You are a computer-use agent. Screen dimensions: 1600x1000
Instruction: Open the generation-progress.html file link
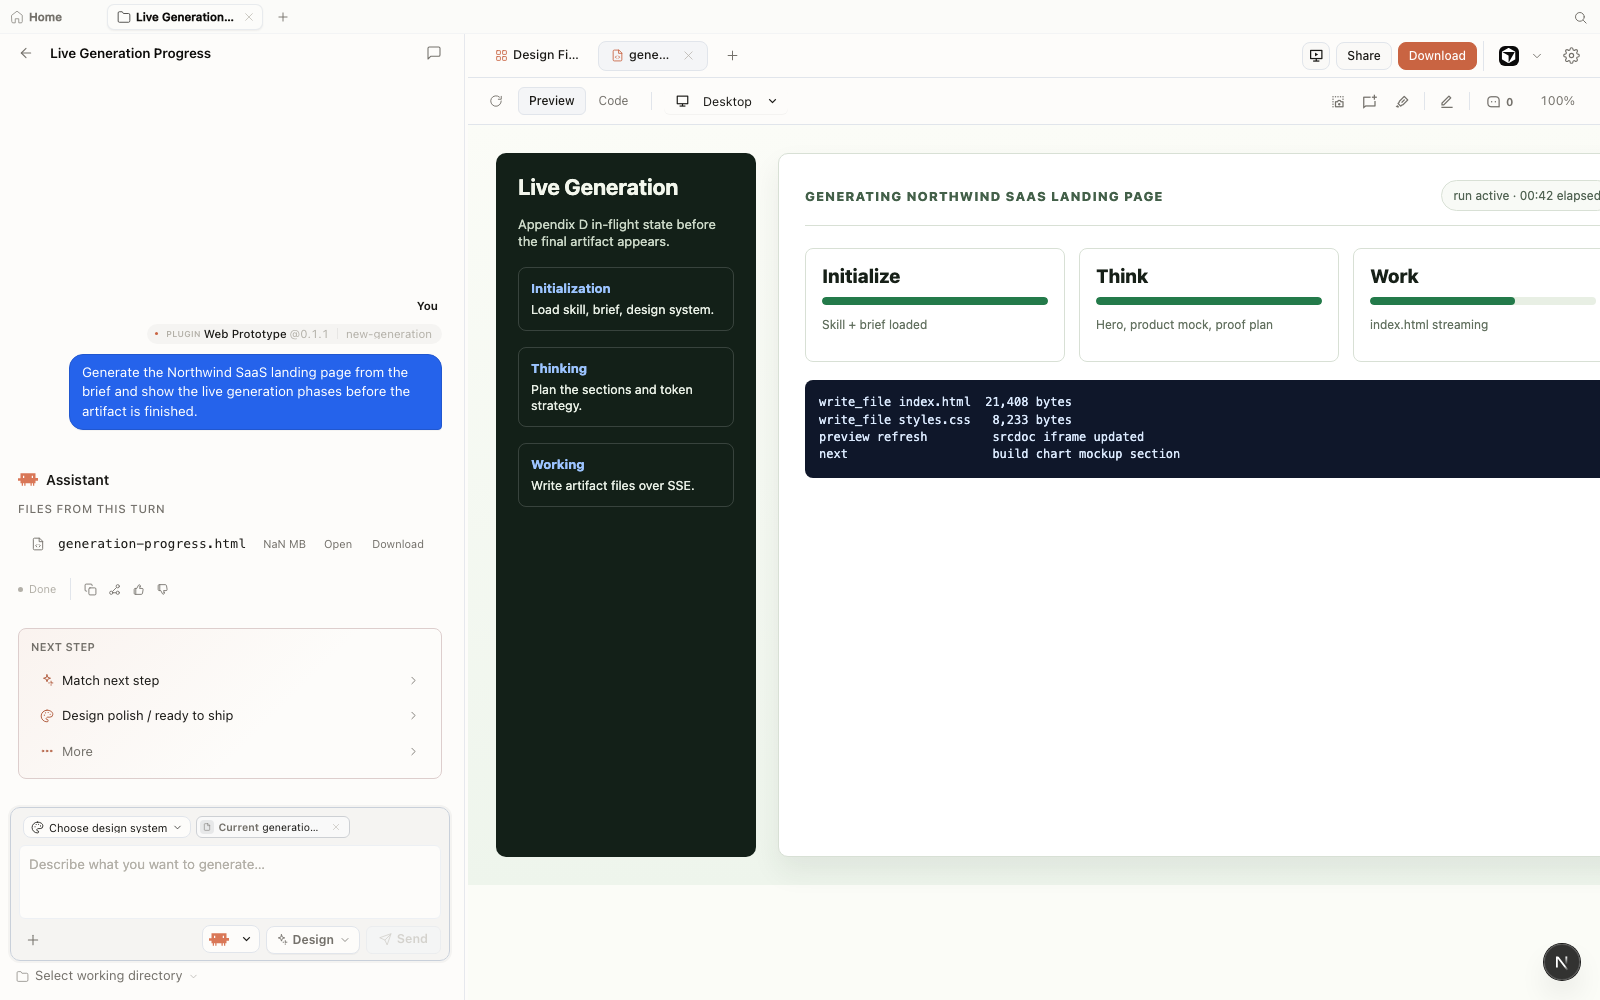tap(338, 545)
